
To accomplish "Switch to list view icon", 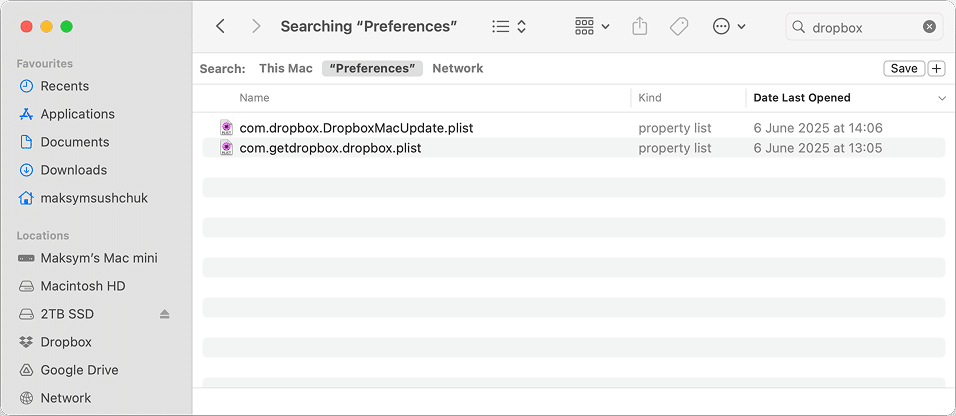I will click(501, 27).
